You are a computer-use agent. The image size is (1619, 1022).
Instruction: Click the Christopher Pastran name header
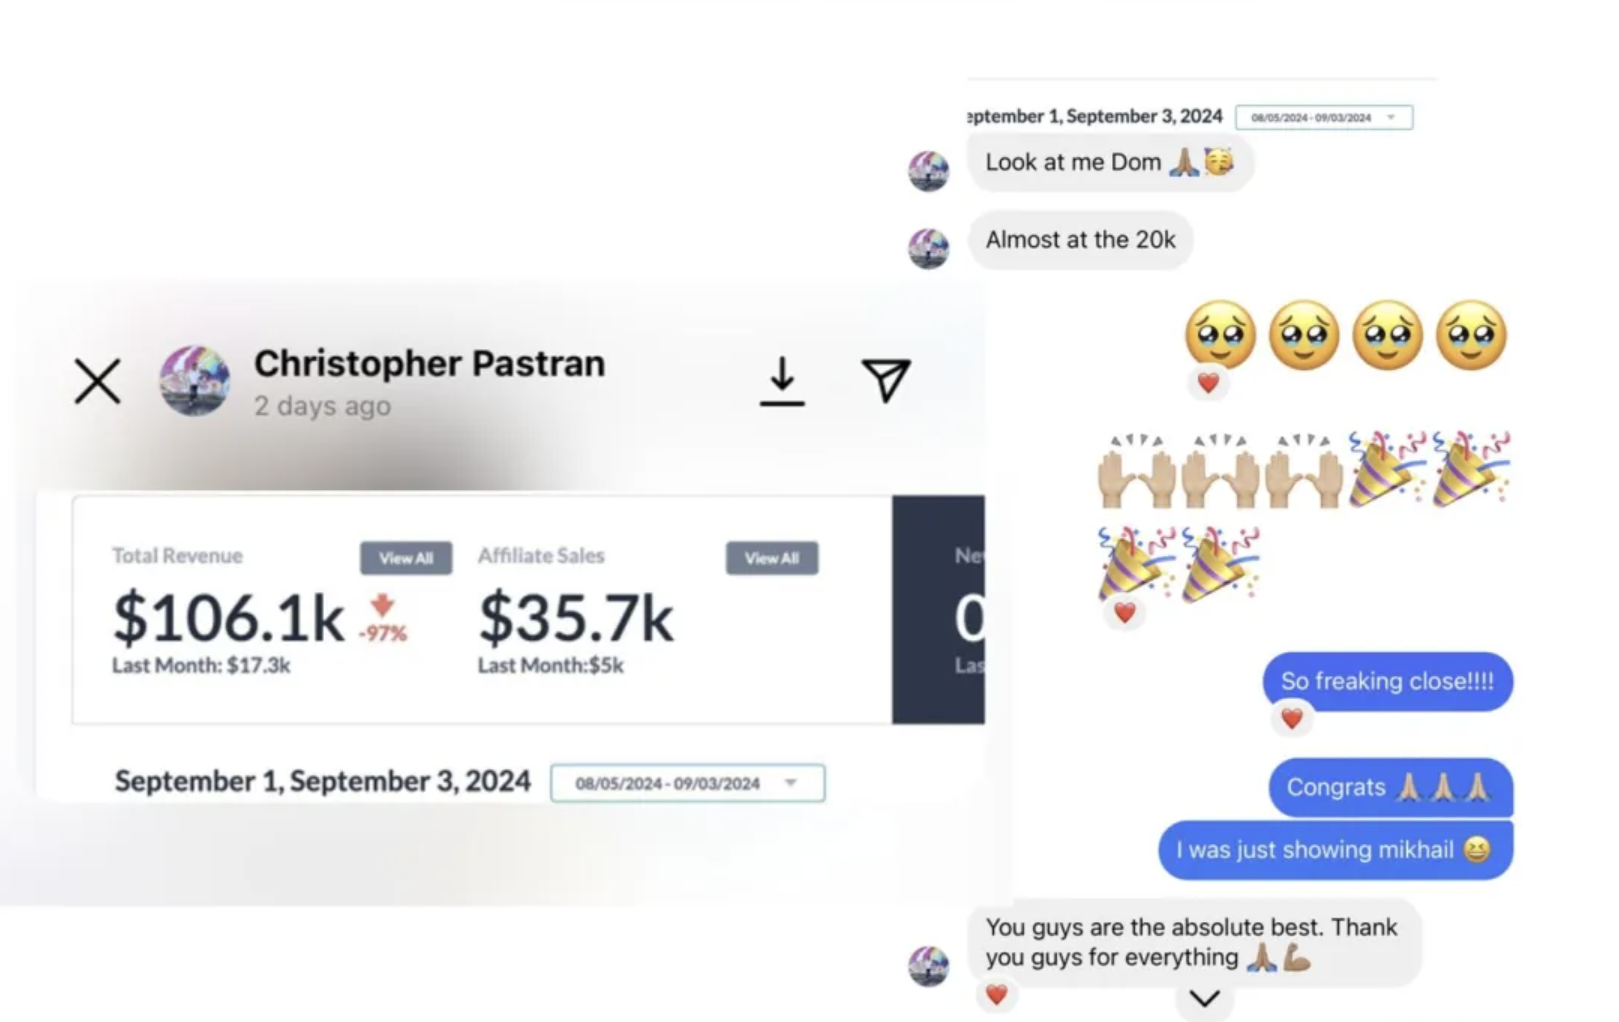[x=429, y=363]
